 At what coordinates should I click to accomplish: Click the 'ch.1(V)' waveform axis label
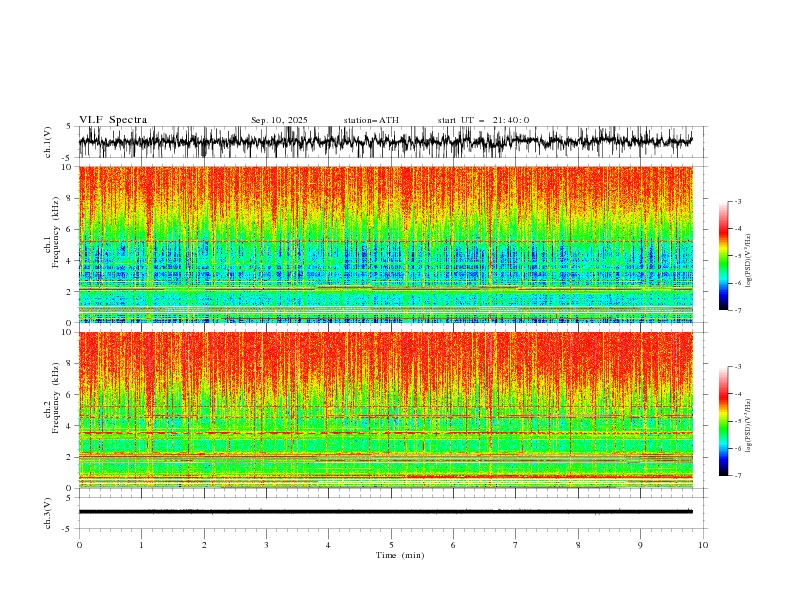click(x=48, y=142)
